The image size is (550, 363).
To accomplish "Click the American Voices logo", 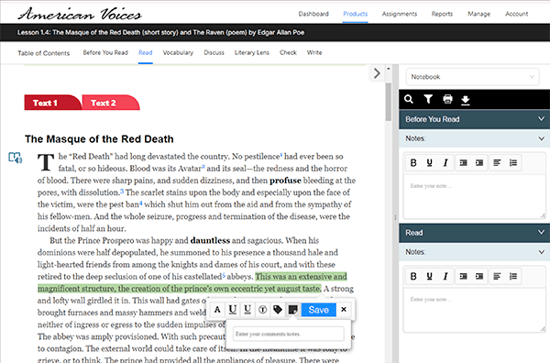I will (x=80, y=14).
